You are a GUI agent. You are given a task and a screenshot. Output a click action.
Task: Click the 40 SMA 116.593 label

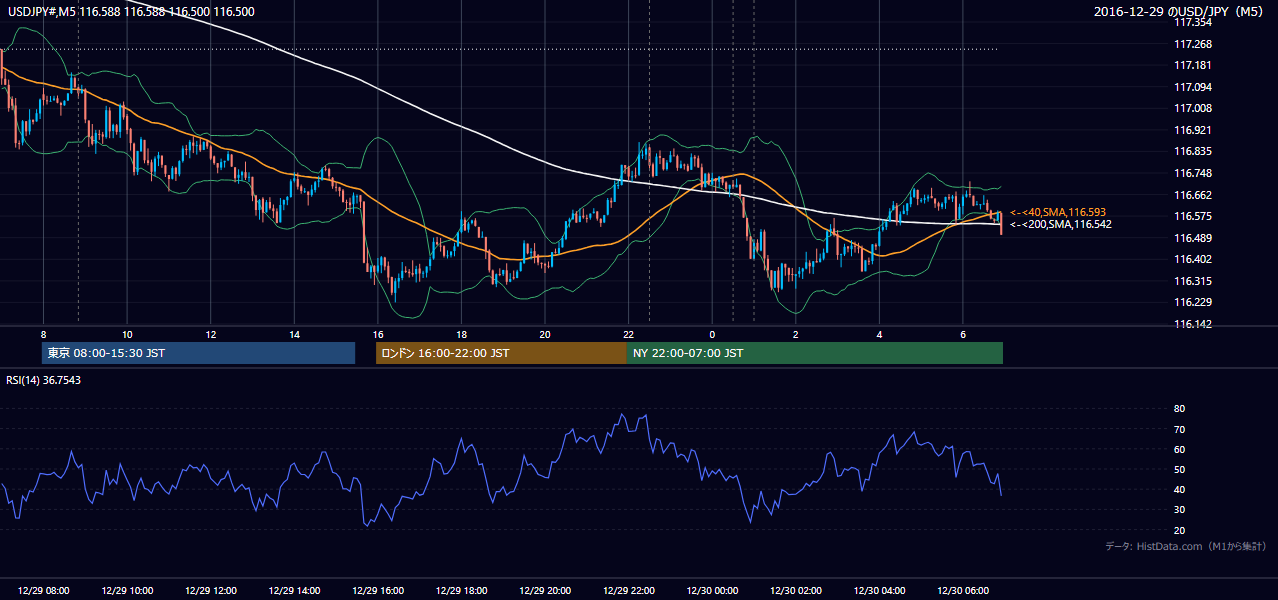pyautogui.click(x=1058, y=212)
